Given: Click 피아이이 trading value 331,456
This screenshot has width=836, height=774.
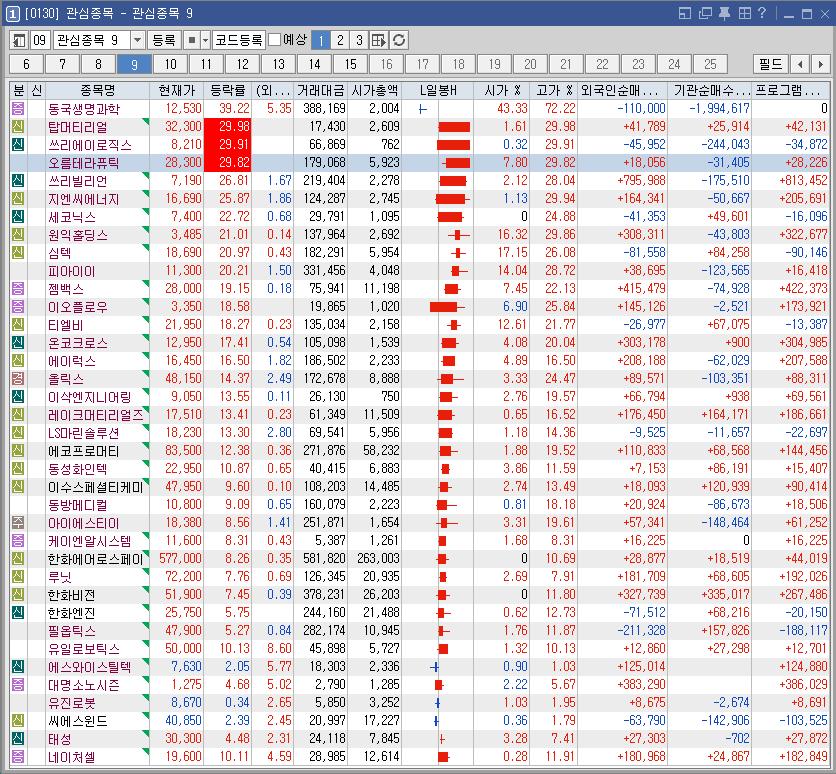Looking at the screenshot, I should coord(324,270).
